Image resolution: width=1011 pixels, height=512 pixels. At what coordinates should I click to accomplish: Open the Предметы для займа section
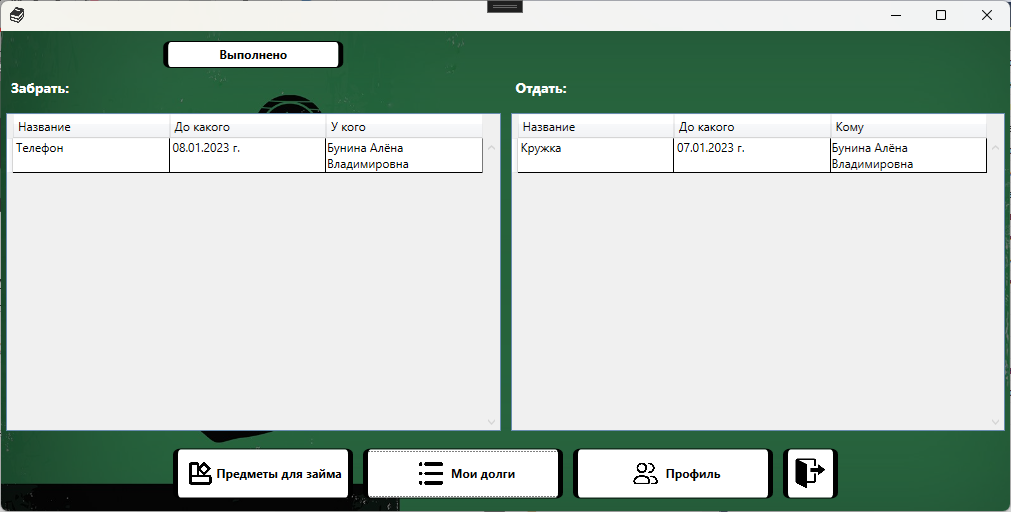click(263, 474)
